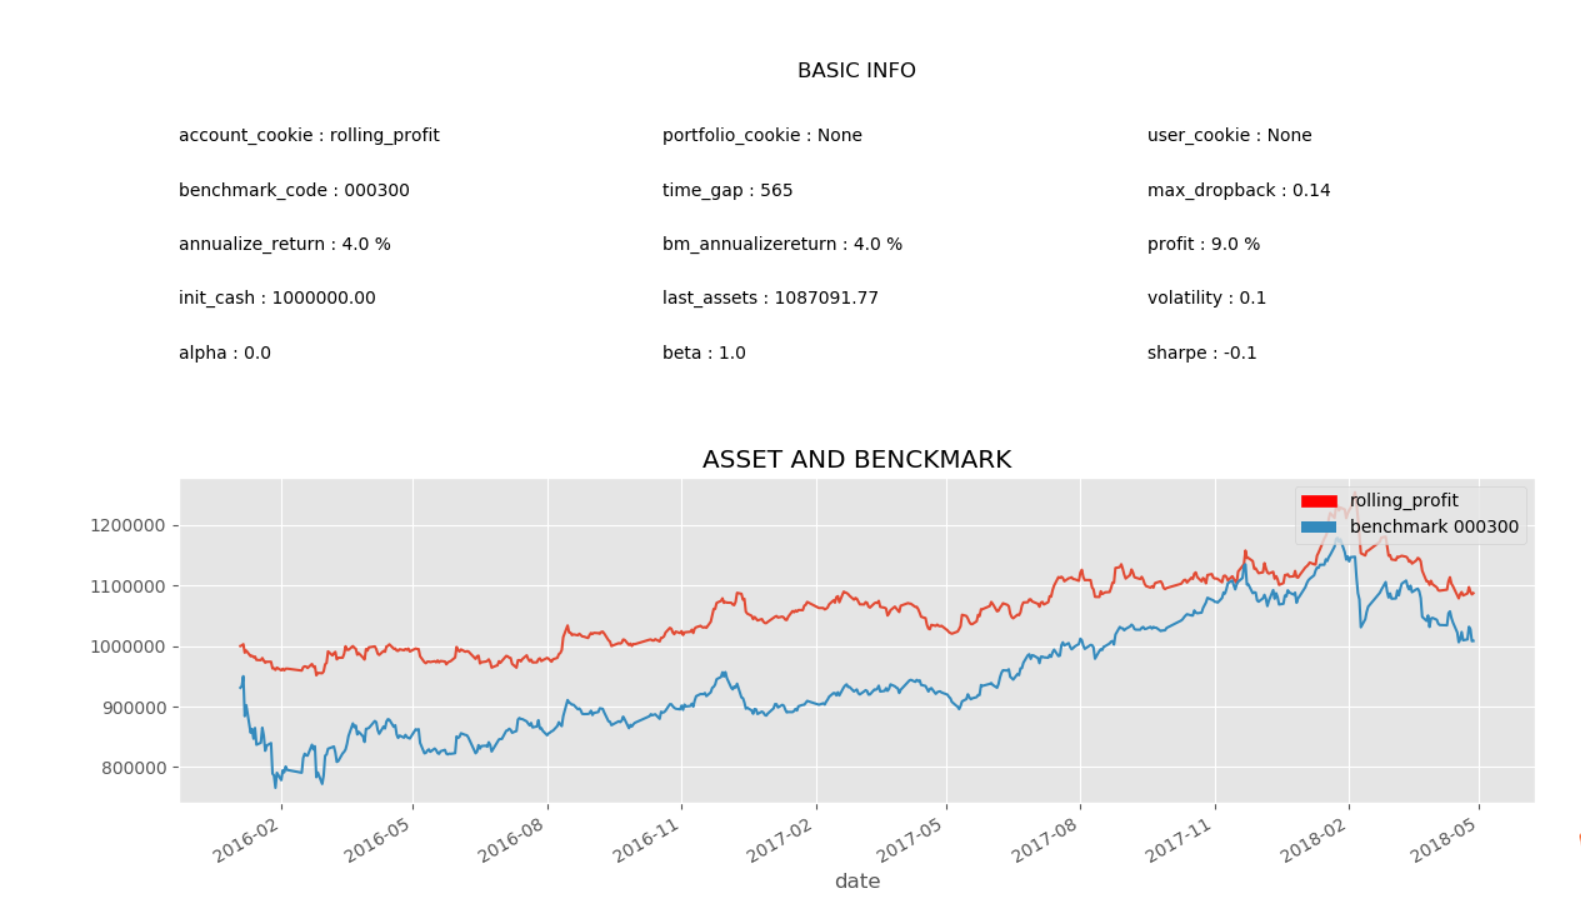Click 'beta : 1.0' text
1581x901 pixels.
point(704,353)
